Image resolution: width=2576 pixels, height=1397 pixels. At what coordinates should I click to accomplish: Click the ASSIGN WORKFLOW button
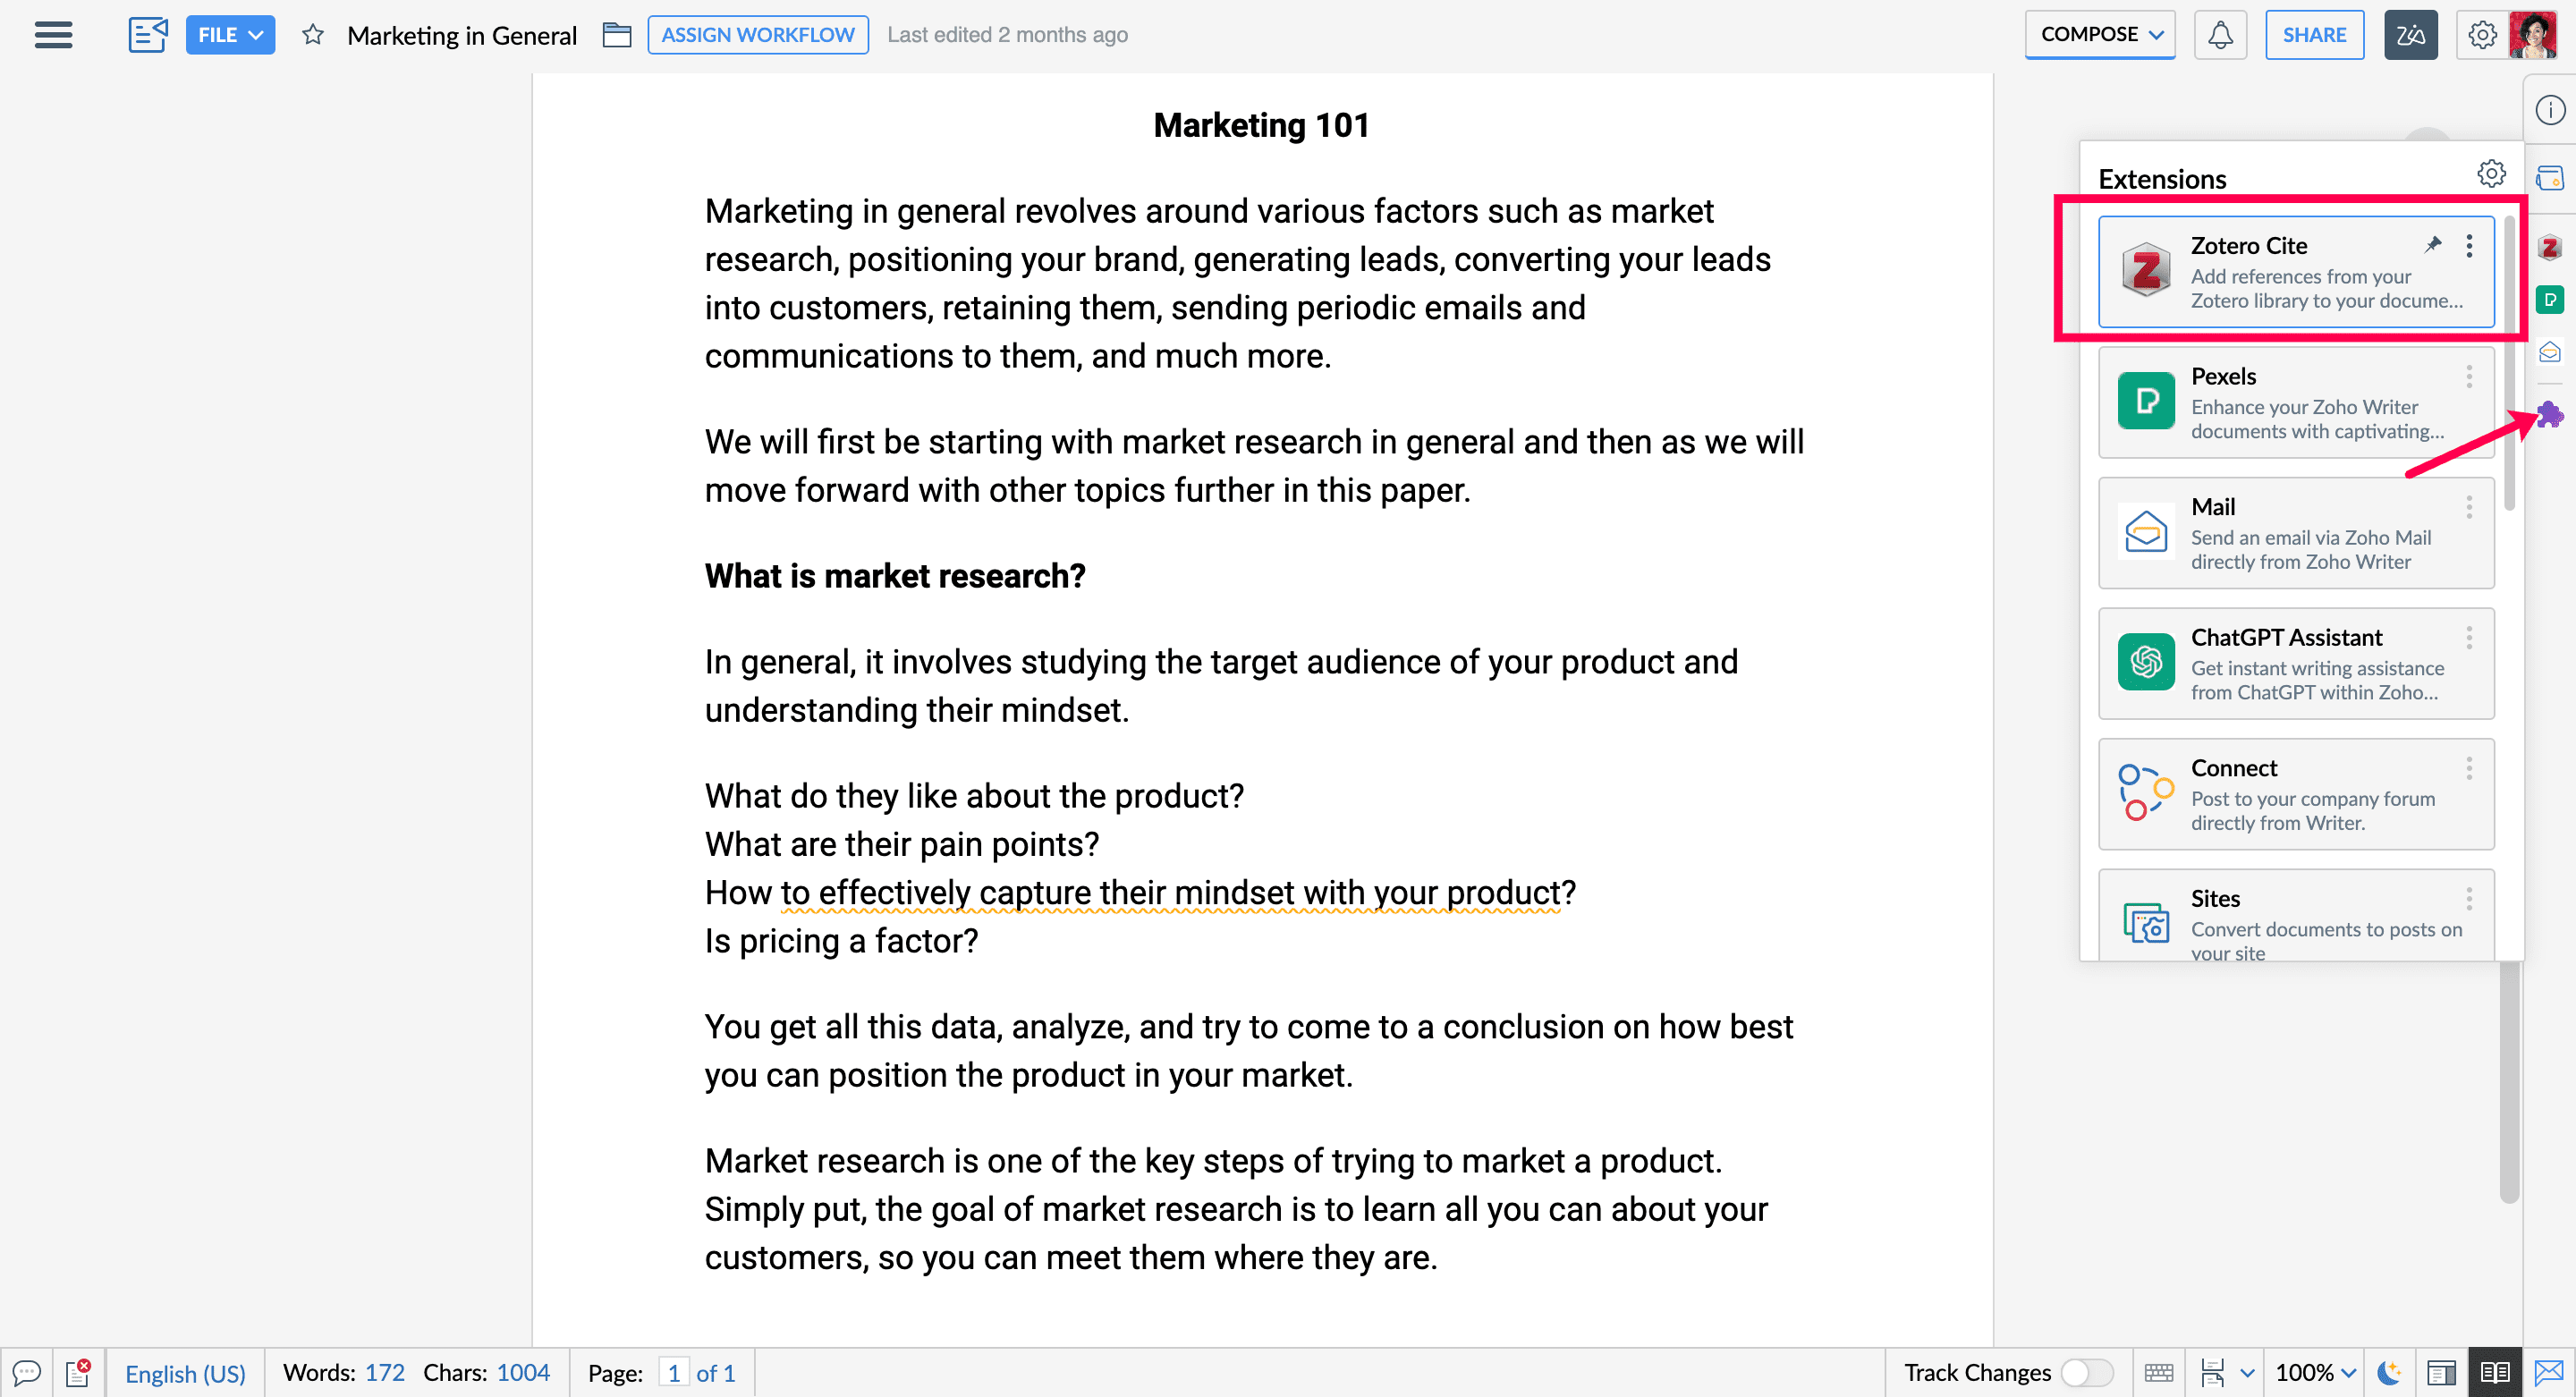(757, 35)
